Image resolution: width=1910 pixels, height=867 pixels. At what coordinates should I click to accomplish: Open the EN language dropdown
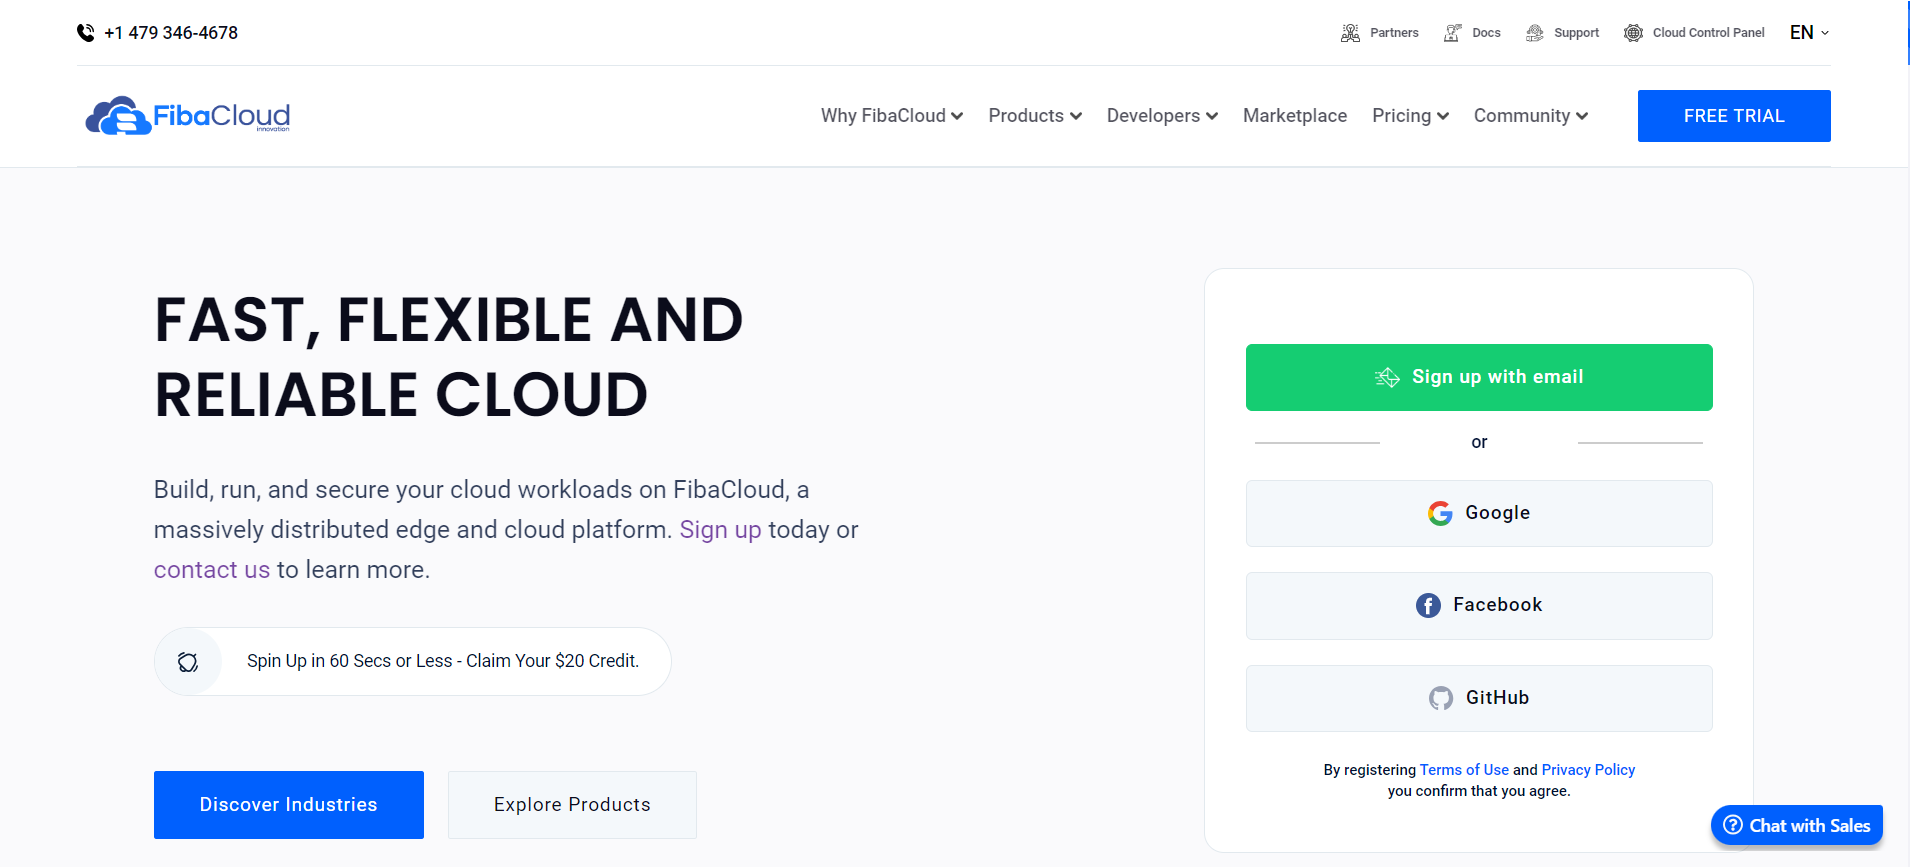pyautogui.click(x=1809, y=33)
